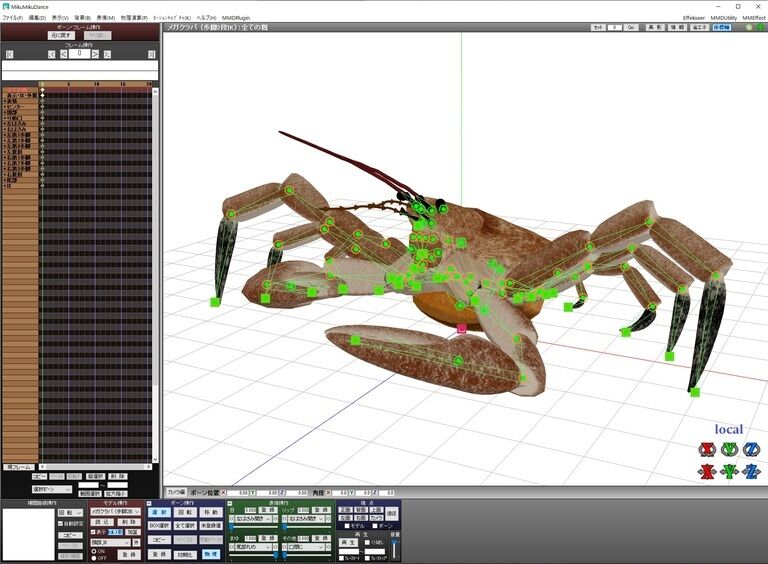768x564 pixels.
Task: Click the 全て選択 select-all bones button
Action: point(185,525)
